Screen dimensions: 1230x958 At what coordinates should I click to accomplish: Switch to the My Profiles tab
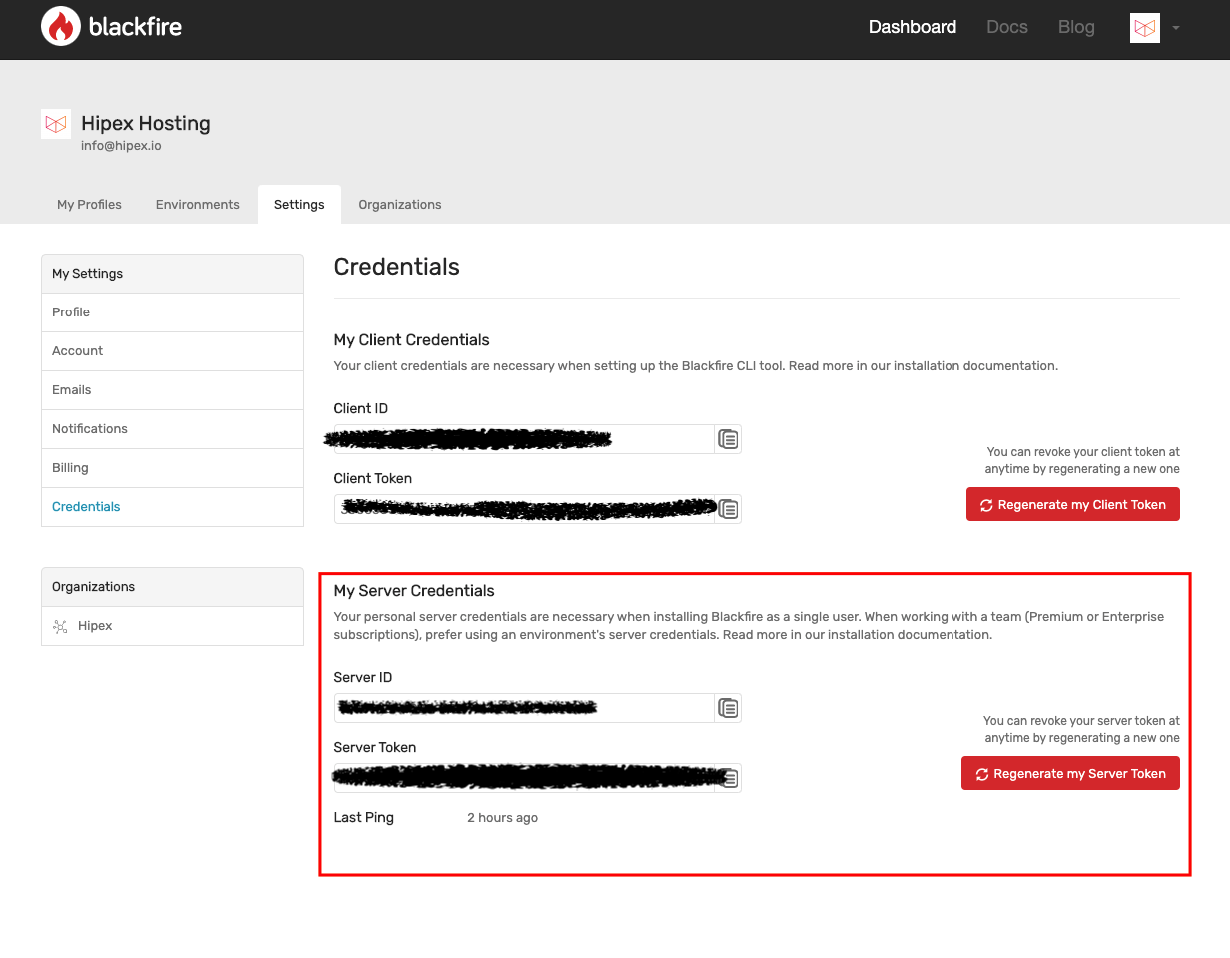coord(89,204)
